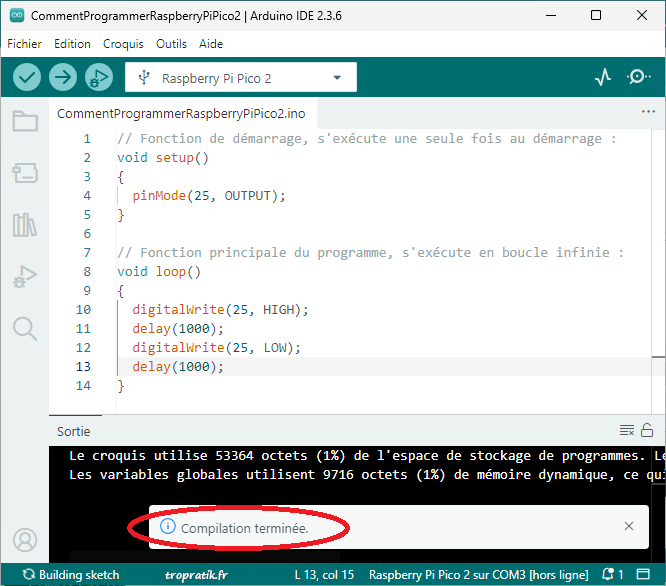
Task: Open the Boards Manager sidebar icon
Action: tap(25, 173)
